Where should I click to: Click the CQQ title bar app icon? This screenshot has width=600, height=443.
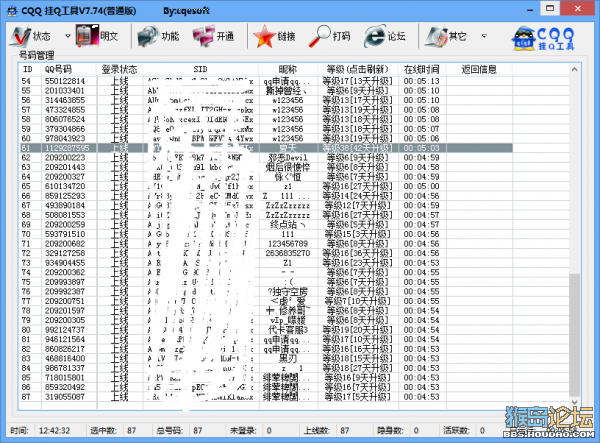point(12,11)
